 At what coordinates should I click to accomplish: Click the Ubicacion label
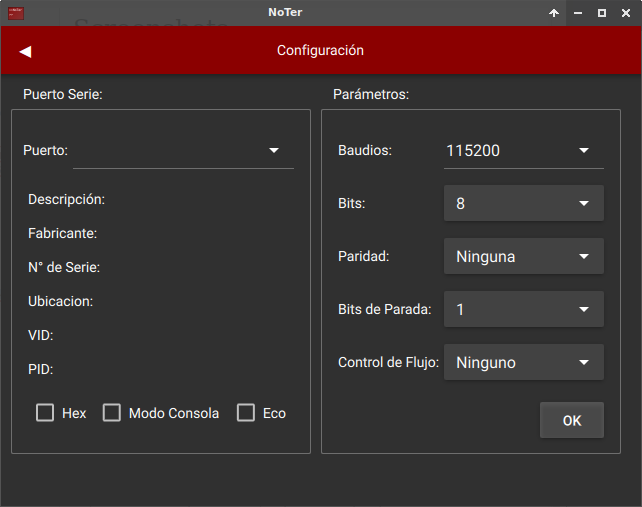pos(61,301)
